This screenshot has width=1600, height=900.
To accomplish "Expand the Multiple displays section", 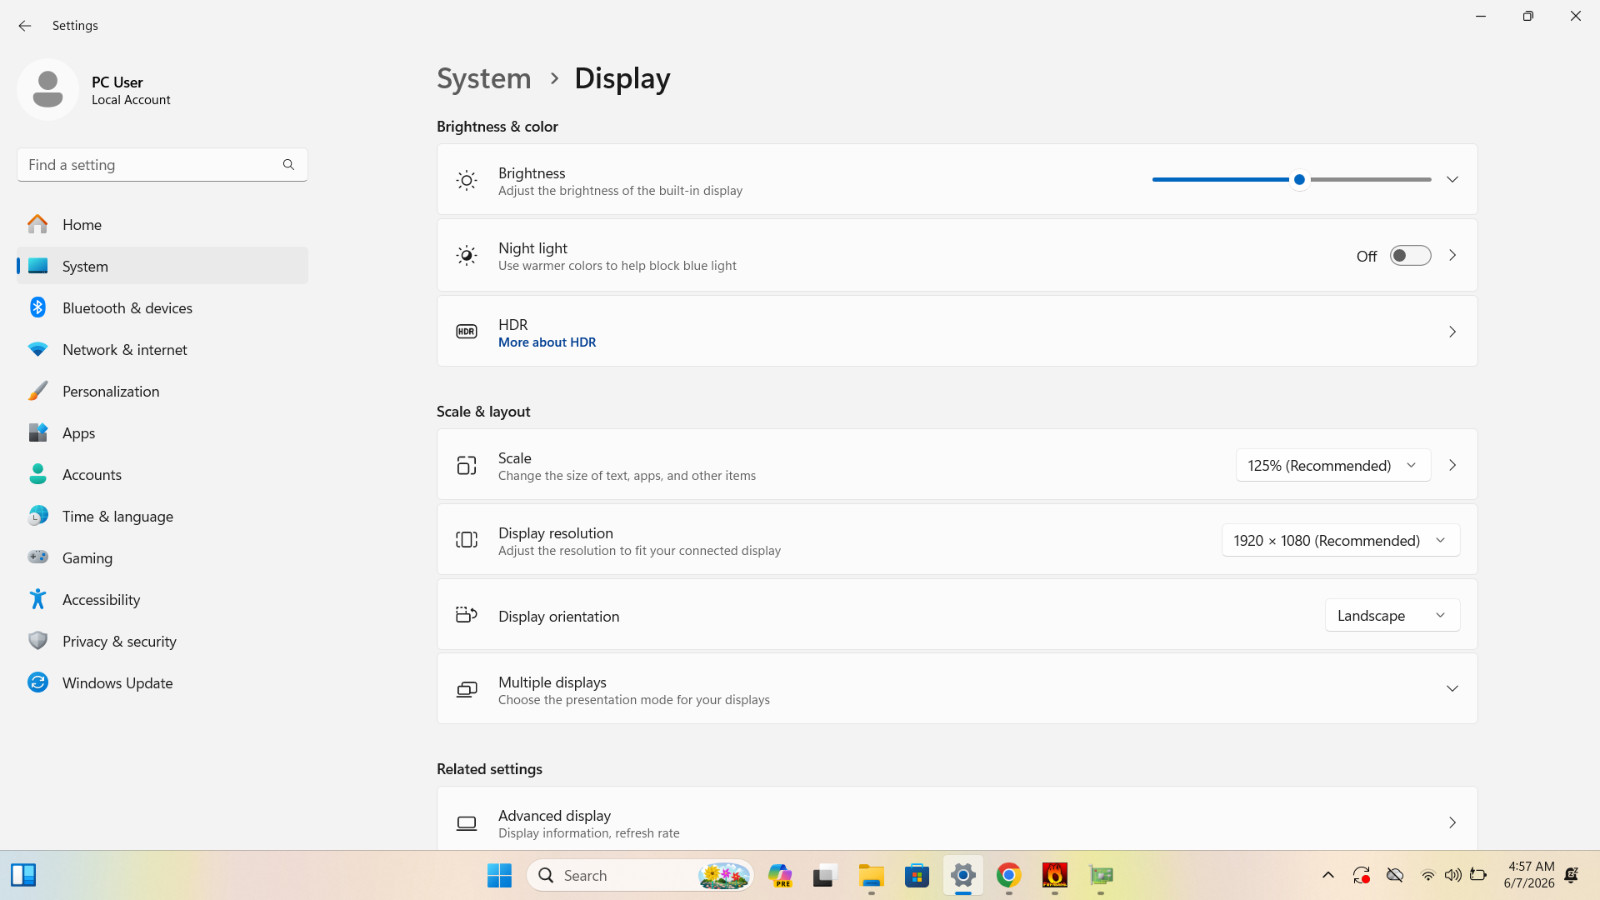I will point(1452,689).
